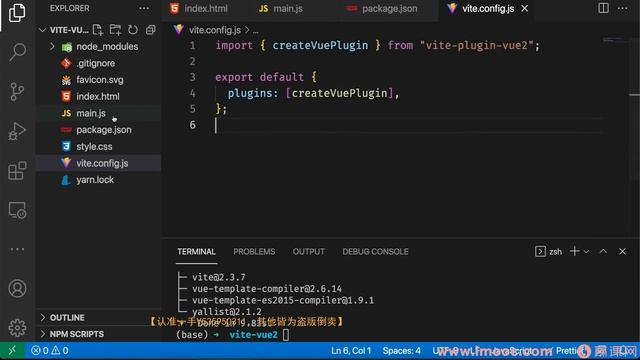Create a new terminal with the plus icon
The width and height of the screenshot is (640, 360).
coord(574,251)
